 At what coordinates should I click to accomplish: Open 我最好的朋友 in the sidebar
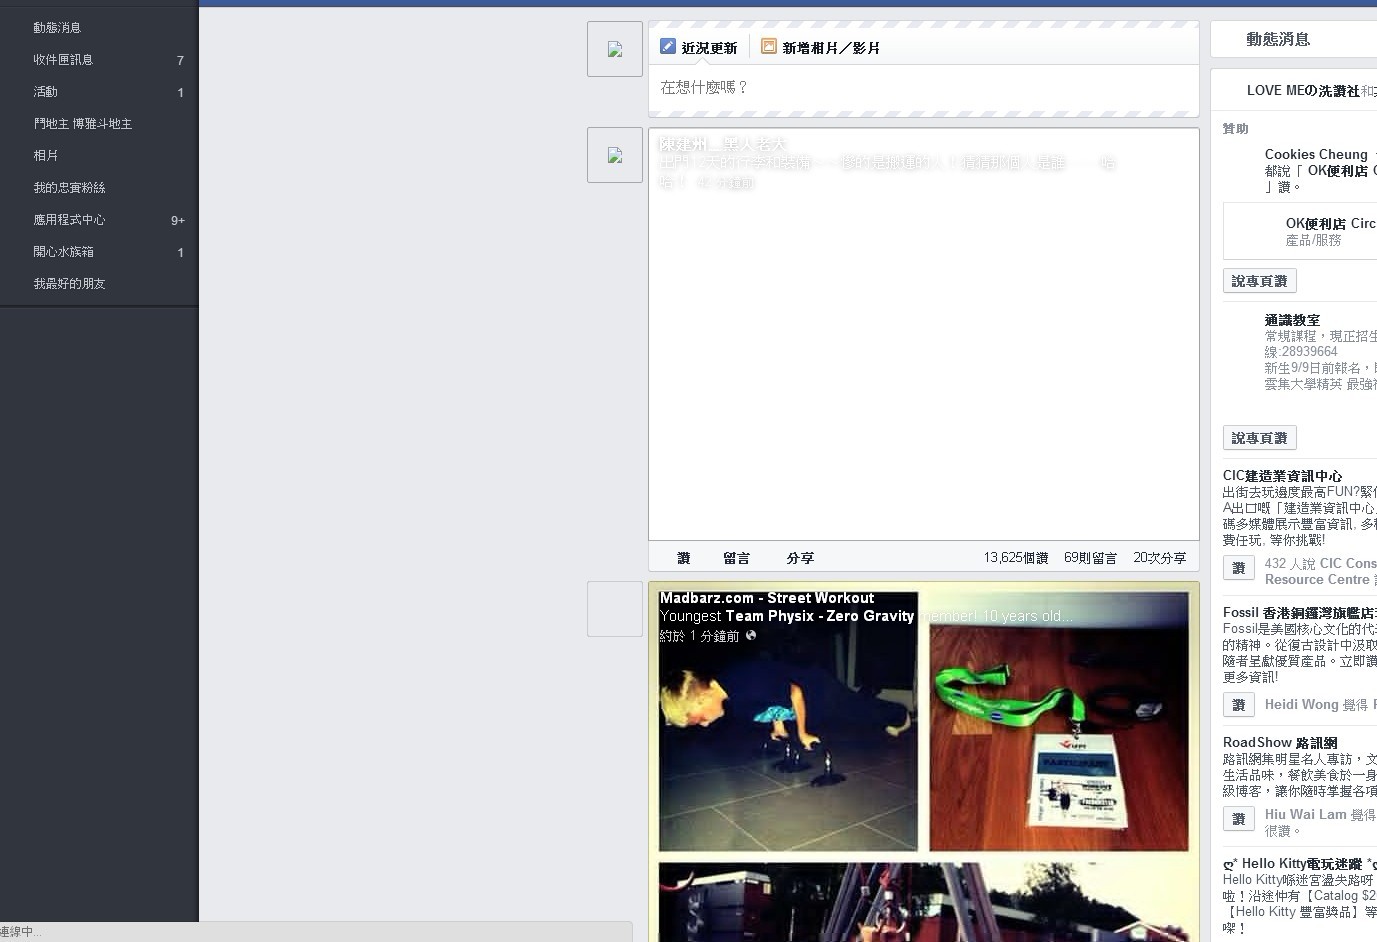(x=69, y=284)
